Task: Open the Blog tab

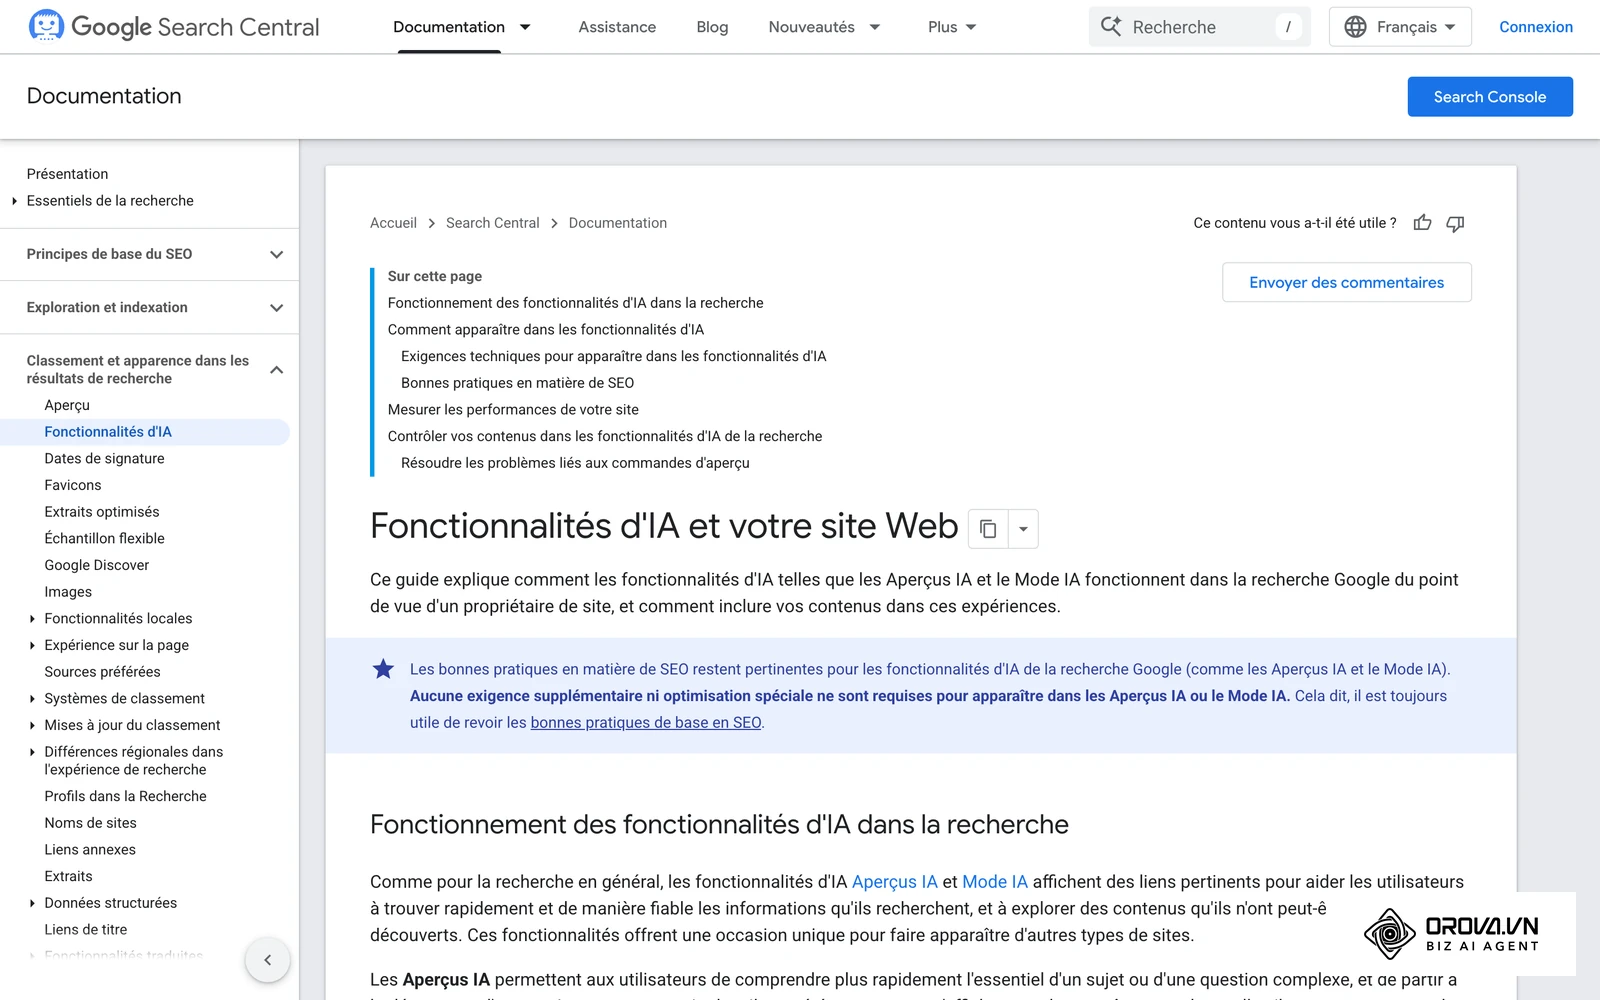Action: click(712, 27)
